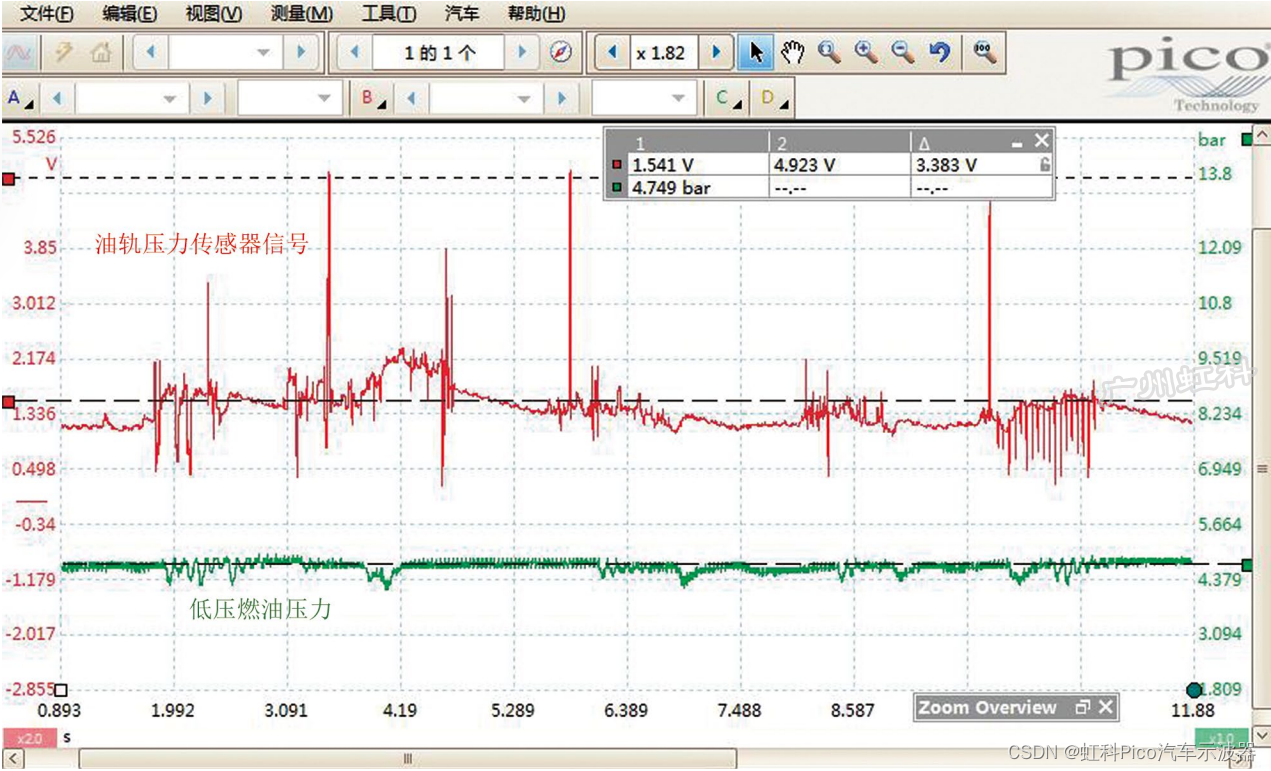Click the 3.383 V delta value
The width and height of the screenshot is (1271, 771).
[946, 166]
